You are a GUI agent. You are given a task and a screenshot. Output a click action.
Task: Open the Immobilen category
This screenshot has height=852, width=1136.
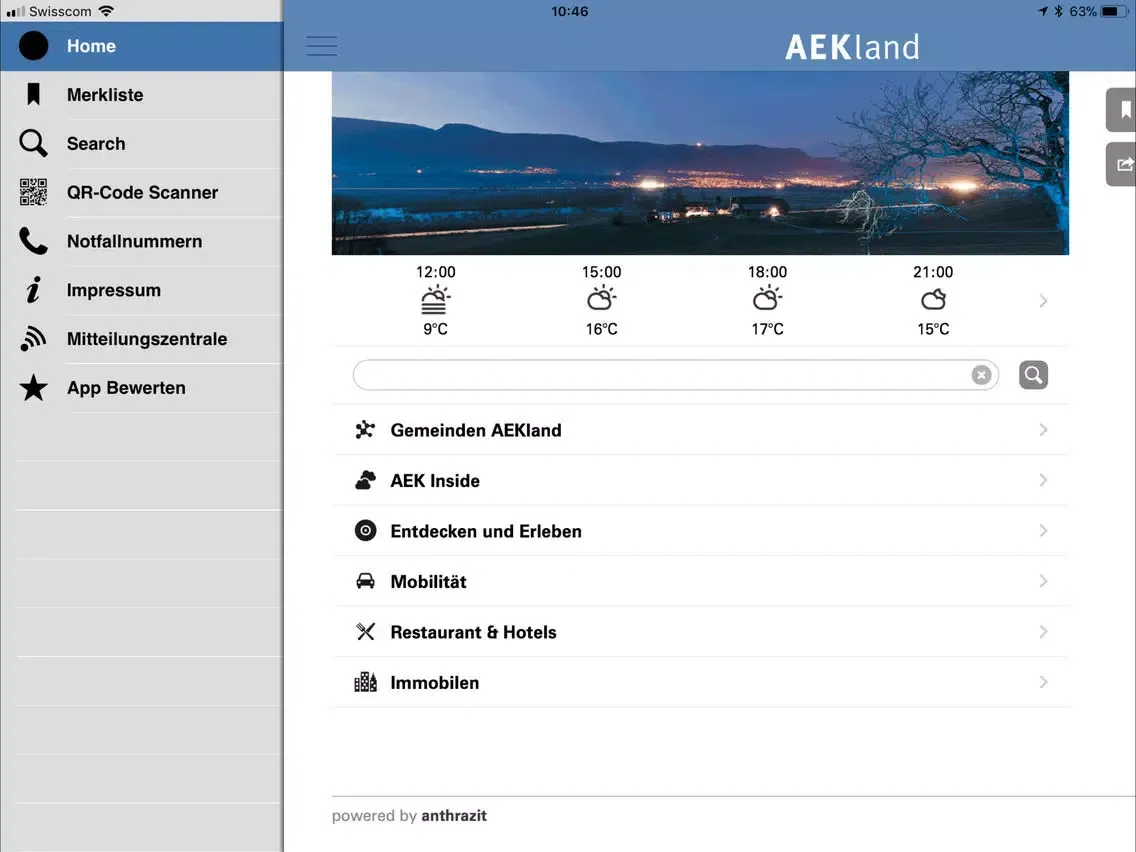701,682
